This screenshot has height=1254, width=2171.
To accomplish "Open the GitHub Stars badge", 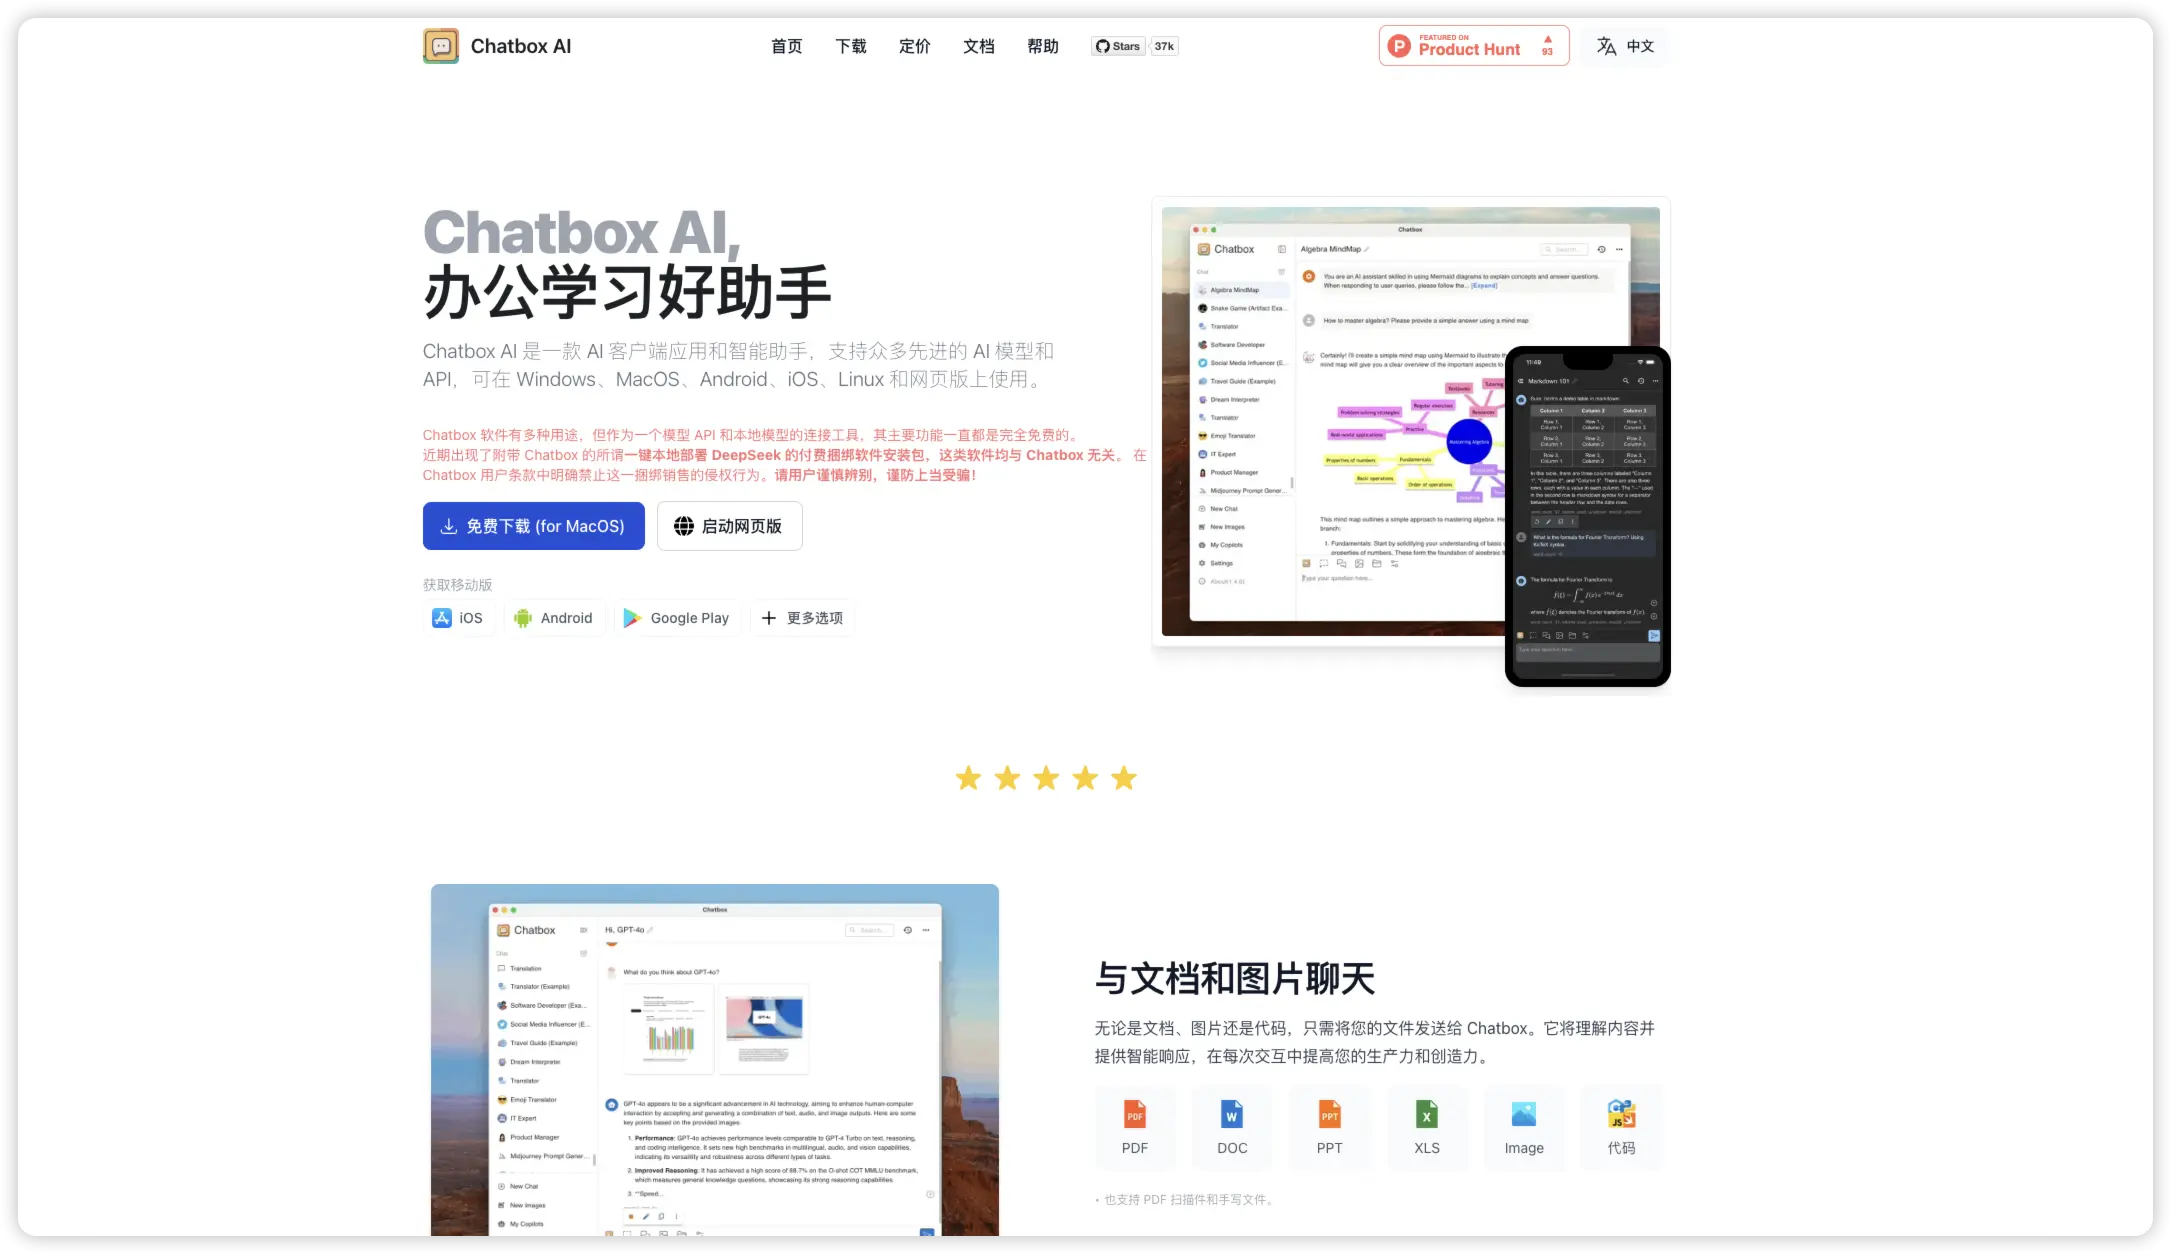I will click(x=1135, y=45).
